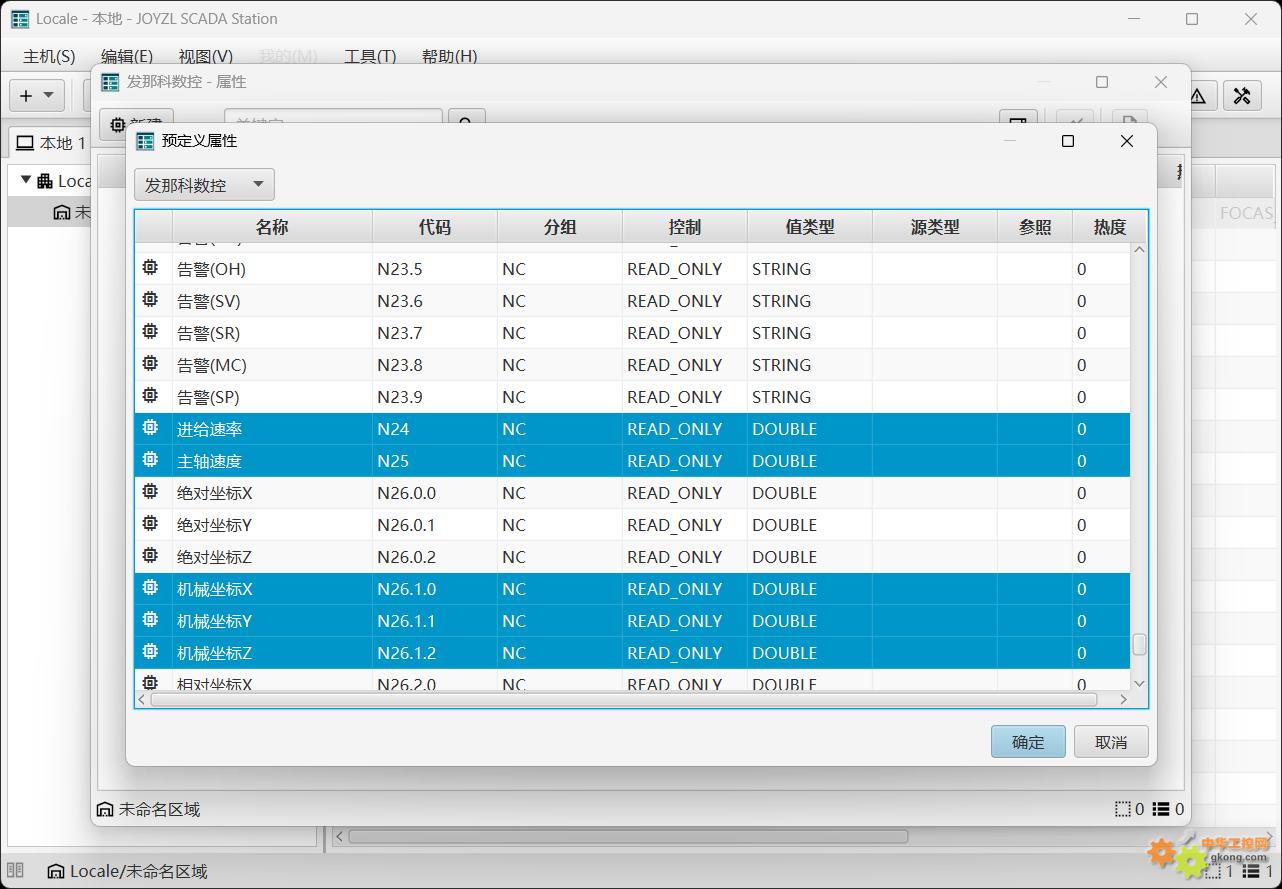Open the plus add dropdown button
Image resolution: width=1282 pixels, height=889 pixels.
37,96
